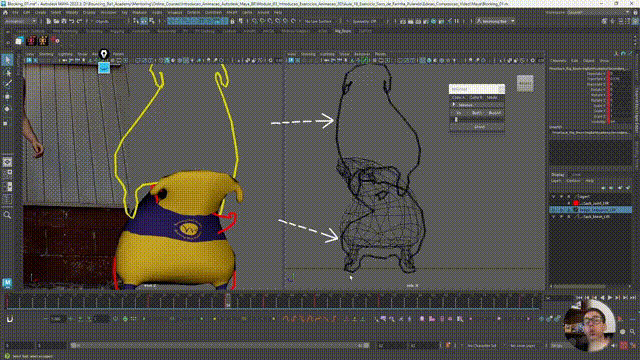Expand the Selection section in floating panel
The width and height of the screenshot is (640, 360).
click(454, 105)
